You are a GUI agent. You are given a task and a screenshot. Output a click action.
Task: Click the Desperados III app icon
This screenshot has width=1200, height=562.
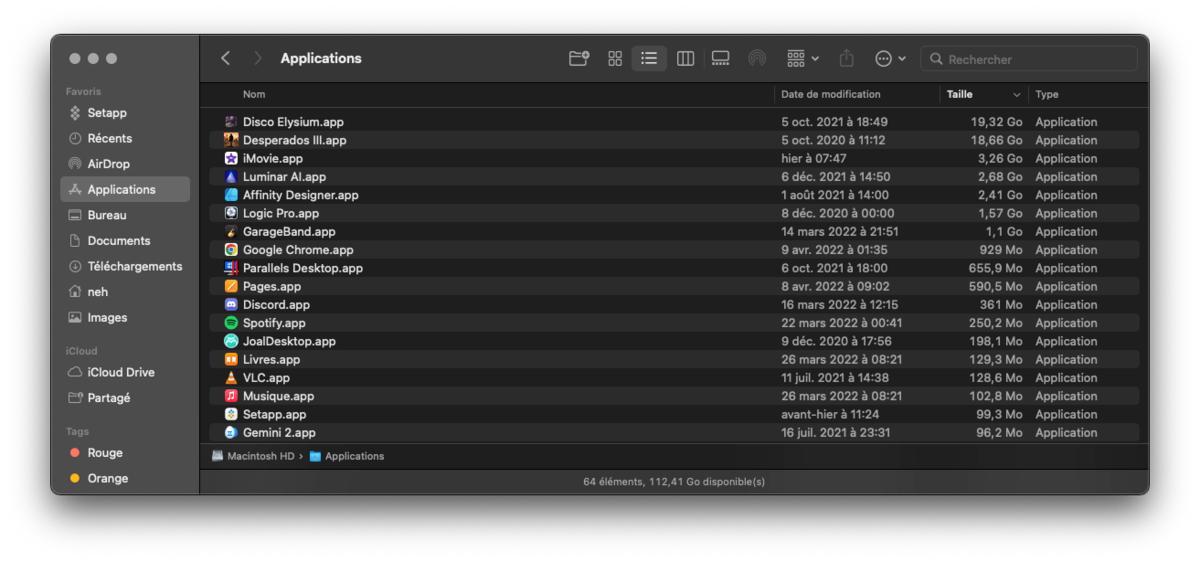231,140
